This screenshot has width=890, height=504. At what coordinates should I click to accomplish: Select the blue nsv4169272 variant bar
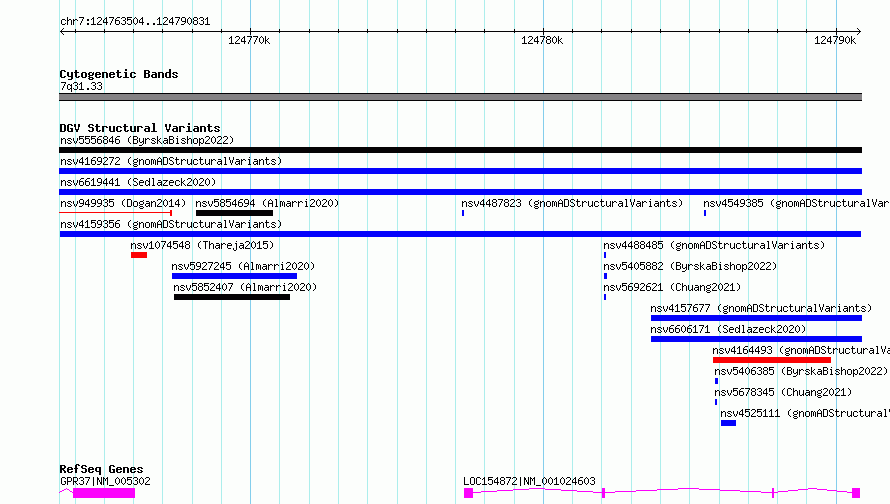[x=460, y=171]
